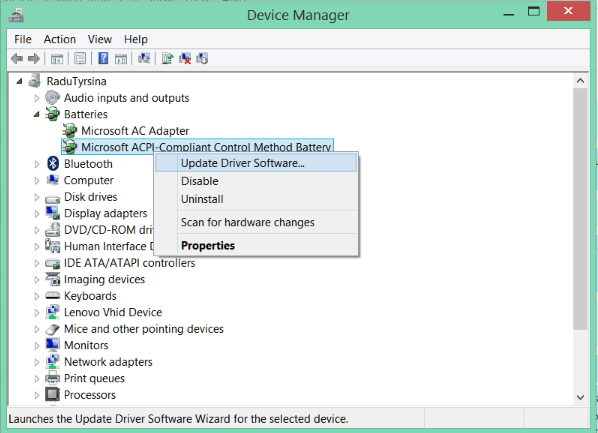Click the Computer category icon

click(x=53, y=180)
